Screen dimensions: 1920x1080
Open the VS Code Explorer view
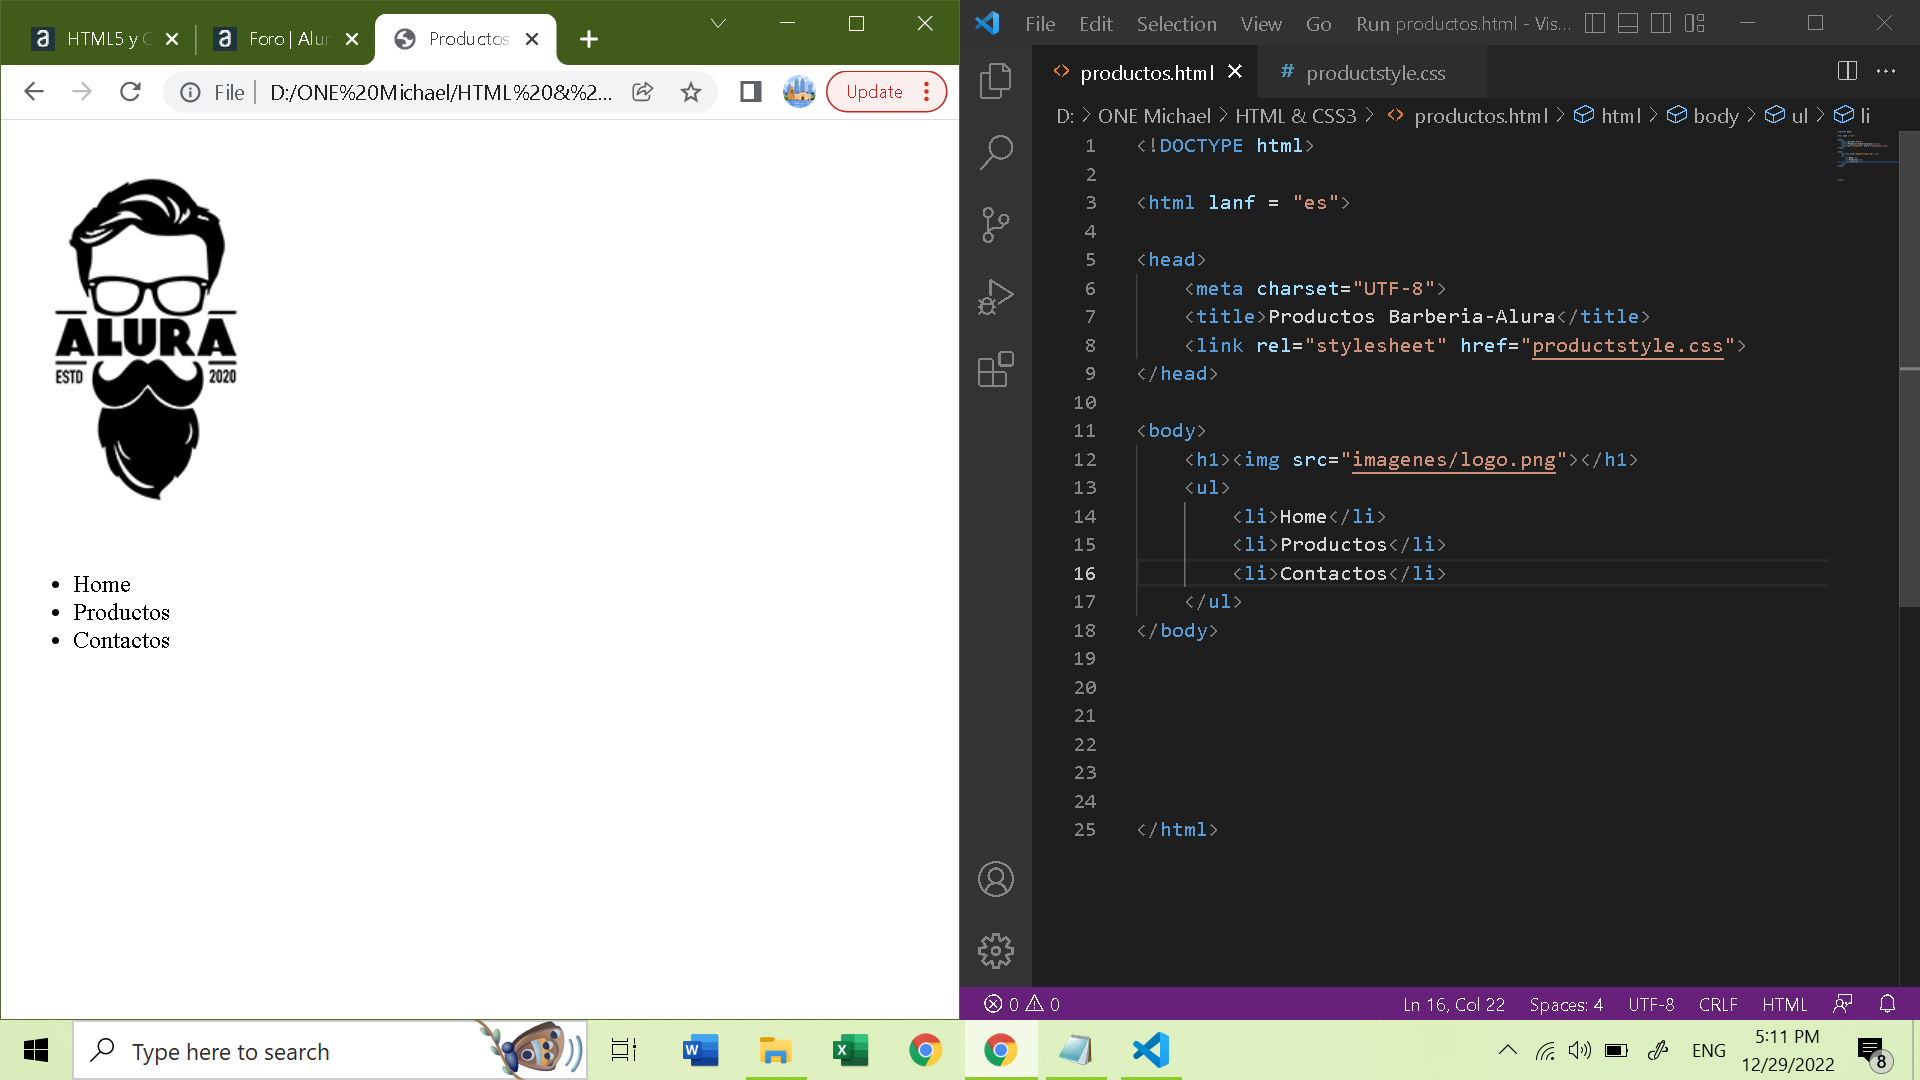[995, 81]
